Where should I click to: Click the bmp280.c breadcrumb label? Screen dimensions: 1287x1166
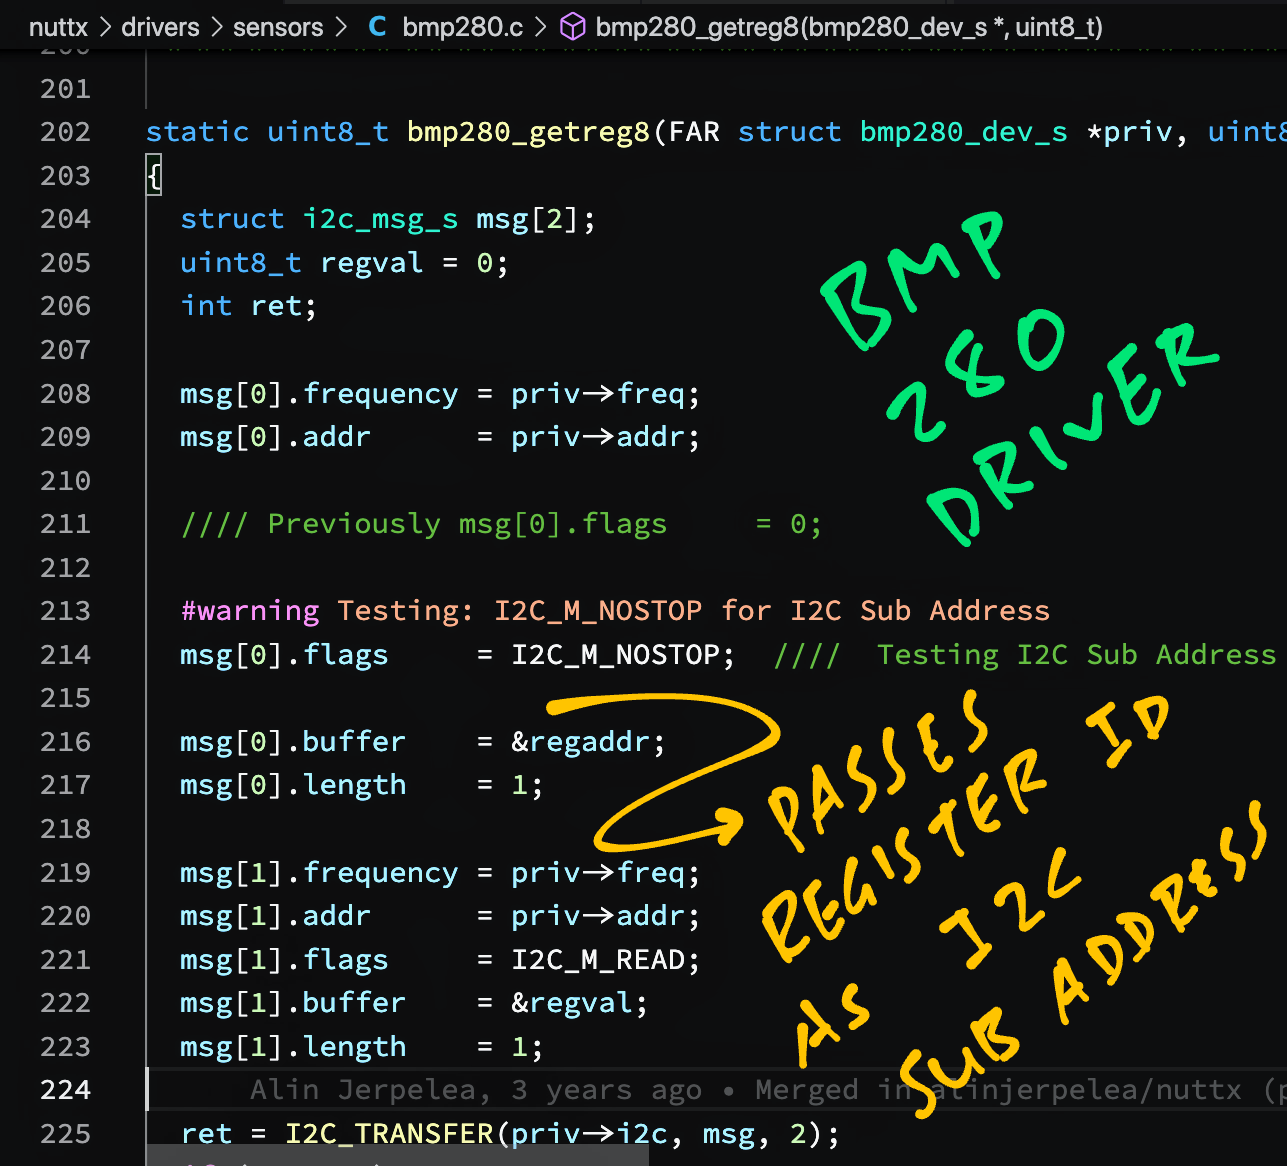click(x=462, y=27)
